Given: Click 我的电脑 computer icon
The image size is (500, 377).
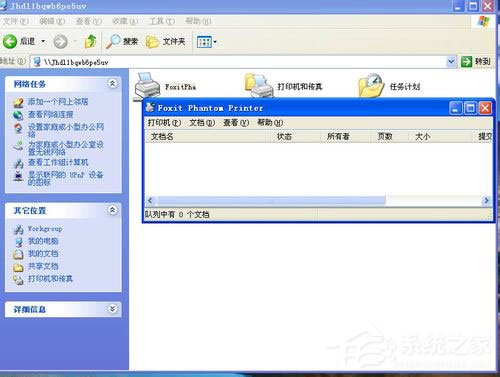Looking at the screenshot, I should [x=18, y=242].
